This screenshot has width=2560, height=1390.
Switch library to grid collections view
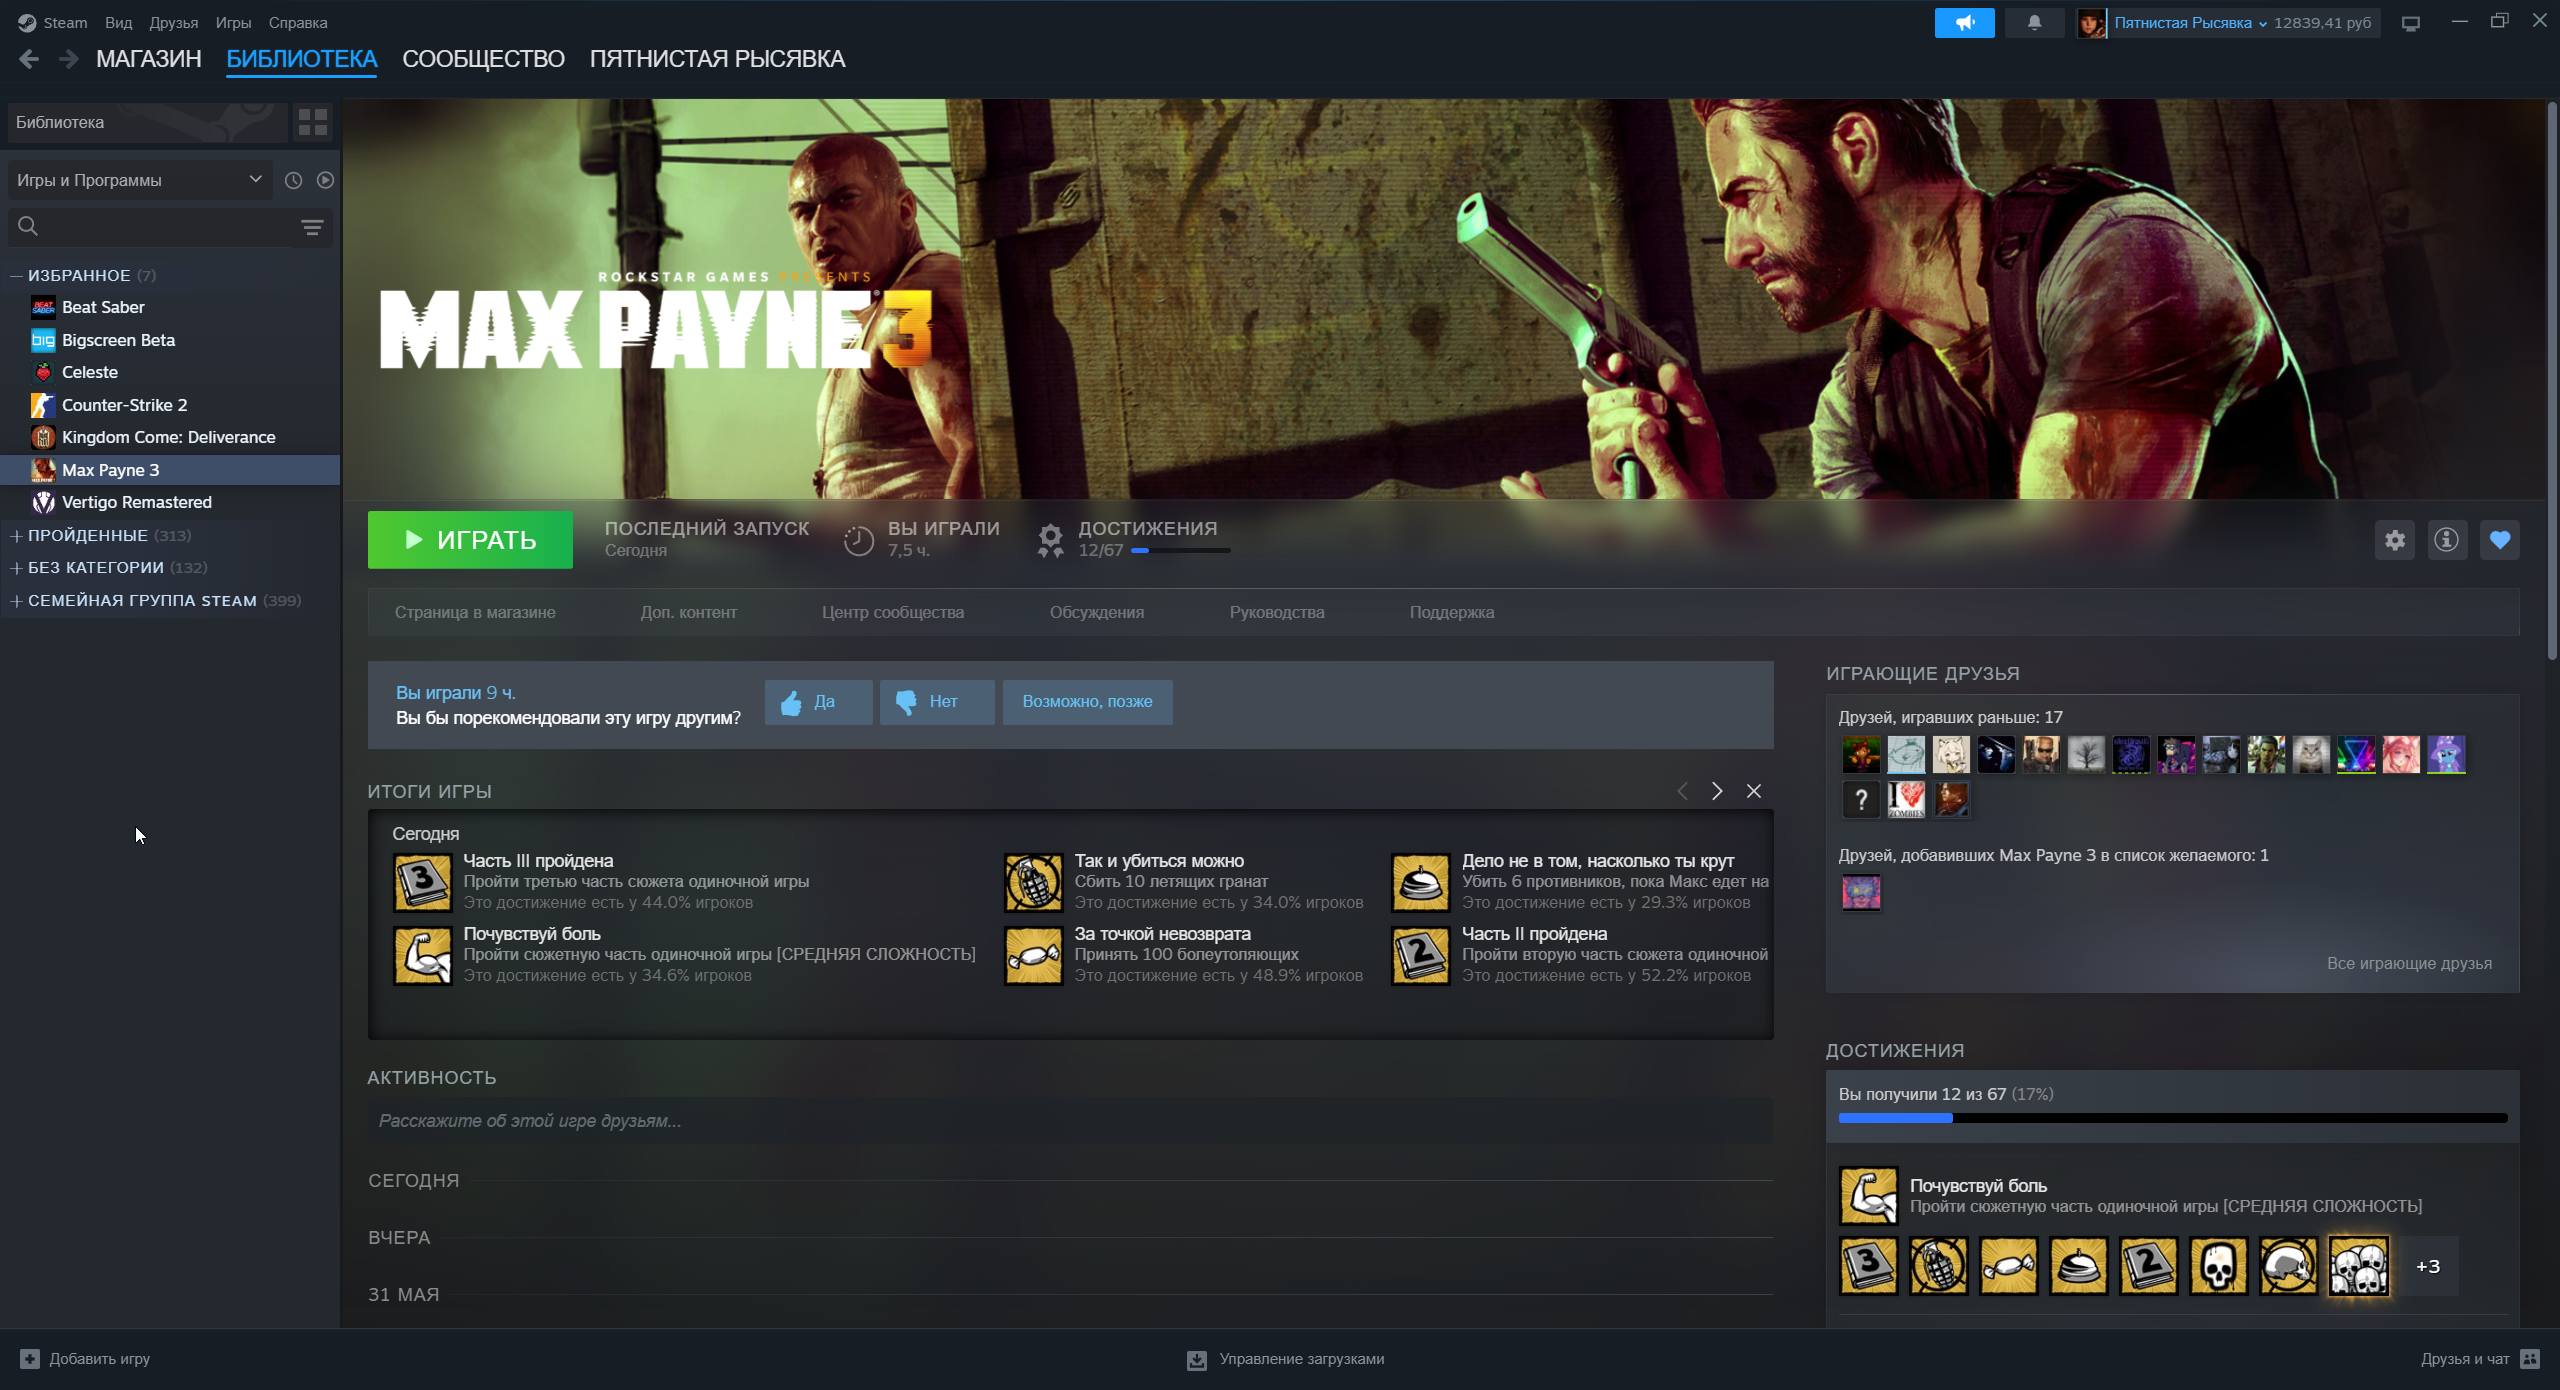313,122
